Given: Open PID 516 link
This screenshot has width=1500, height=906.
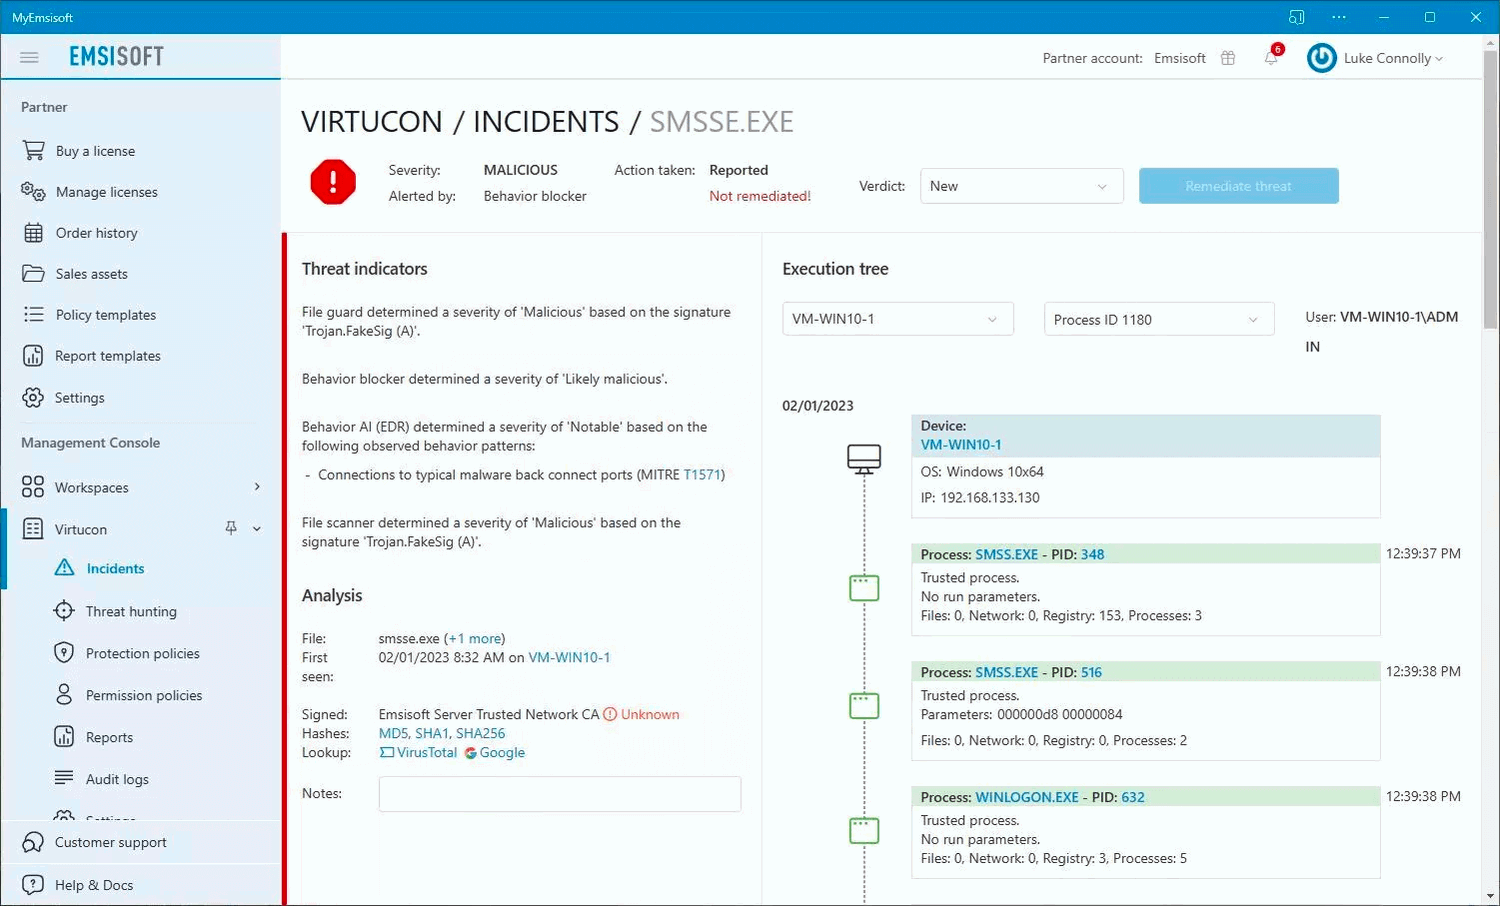Looking at the screenshot, I should (1091, 672).
